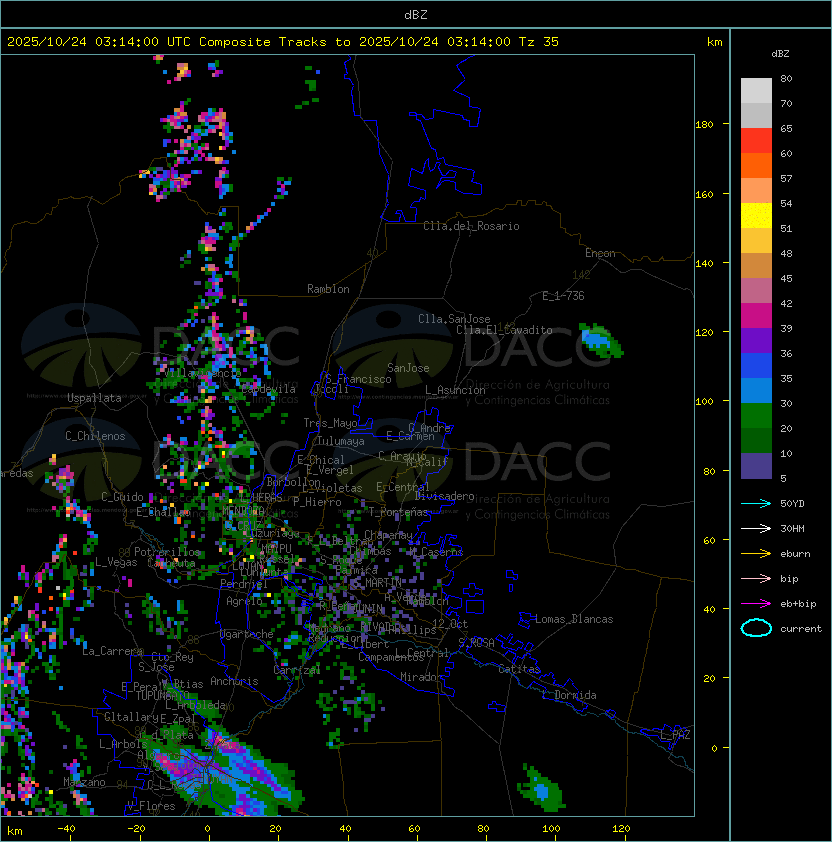
Task: Click the 'E_1-736' map label
Action: (563, 296)
